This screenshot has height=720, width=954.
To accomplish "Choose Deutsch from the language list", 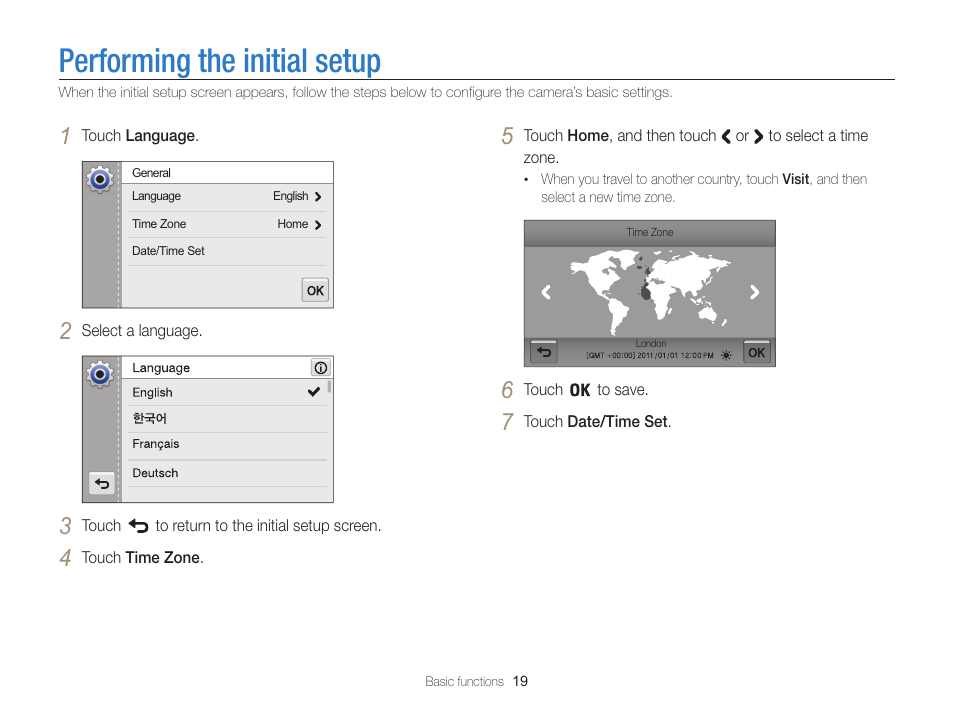I will 225,473.
